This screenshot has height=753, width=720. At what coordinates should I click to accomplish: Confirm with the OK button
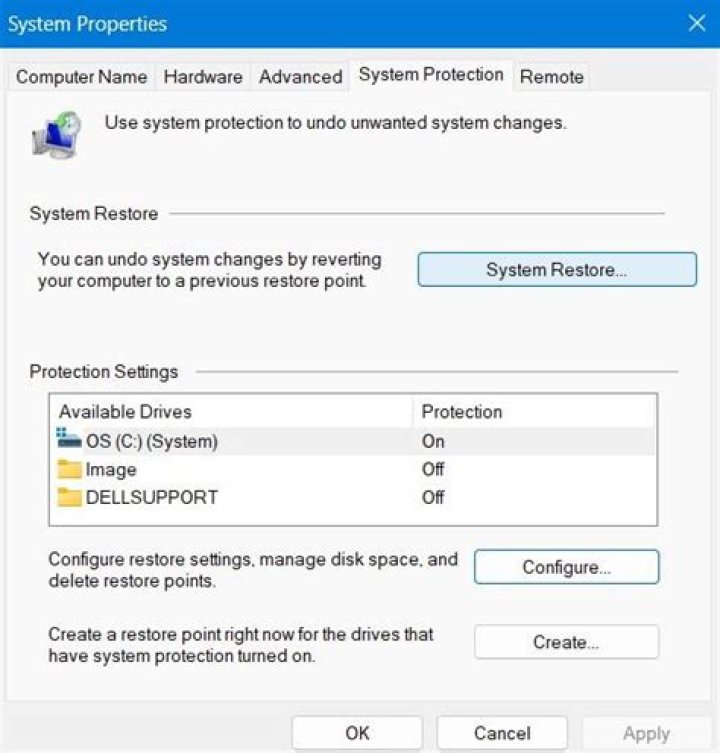(x=357, y=733)
